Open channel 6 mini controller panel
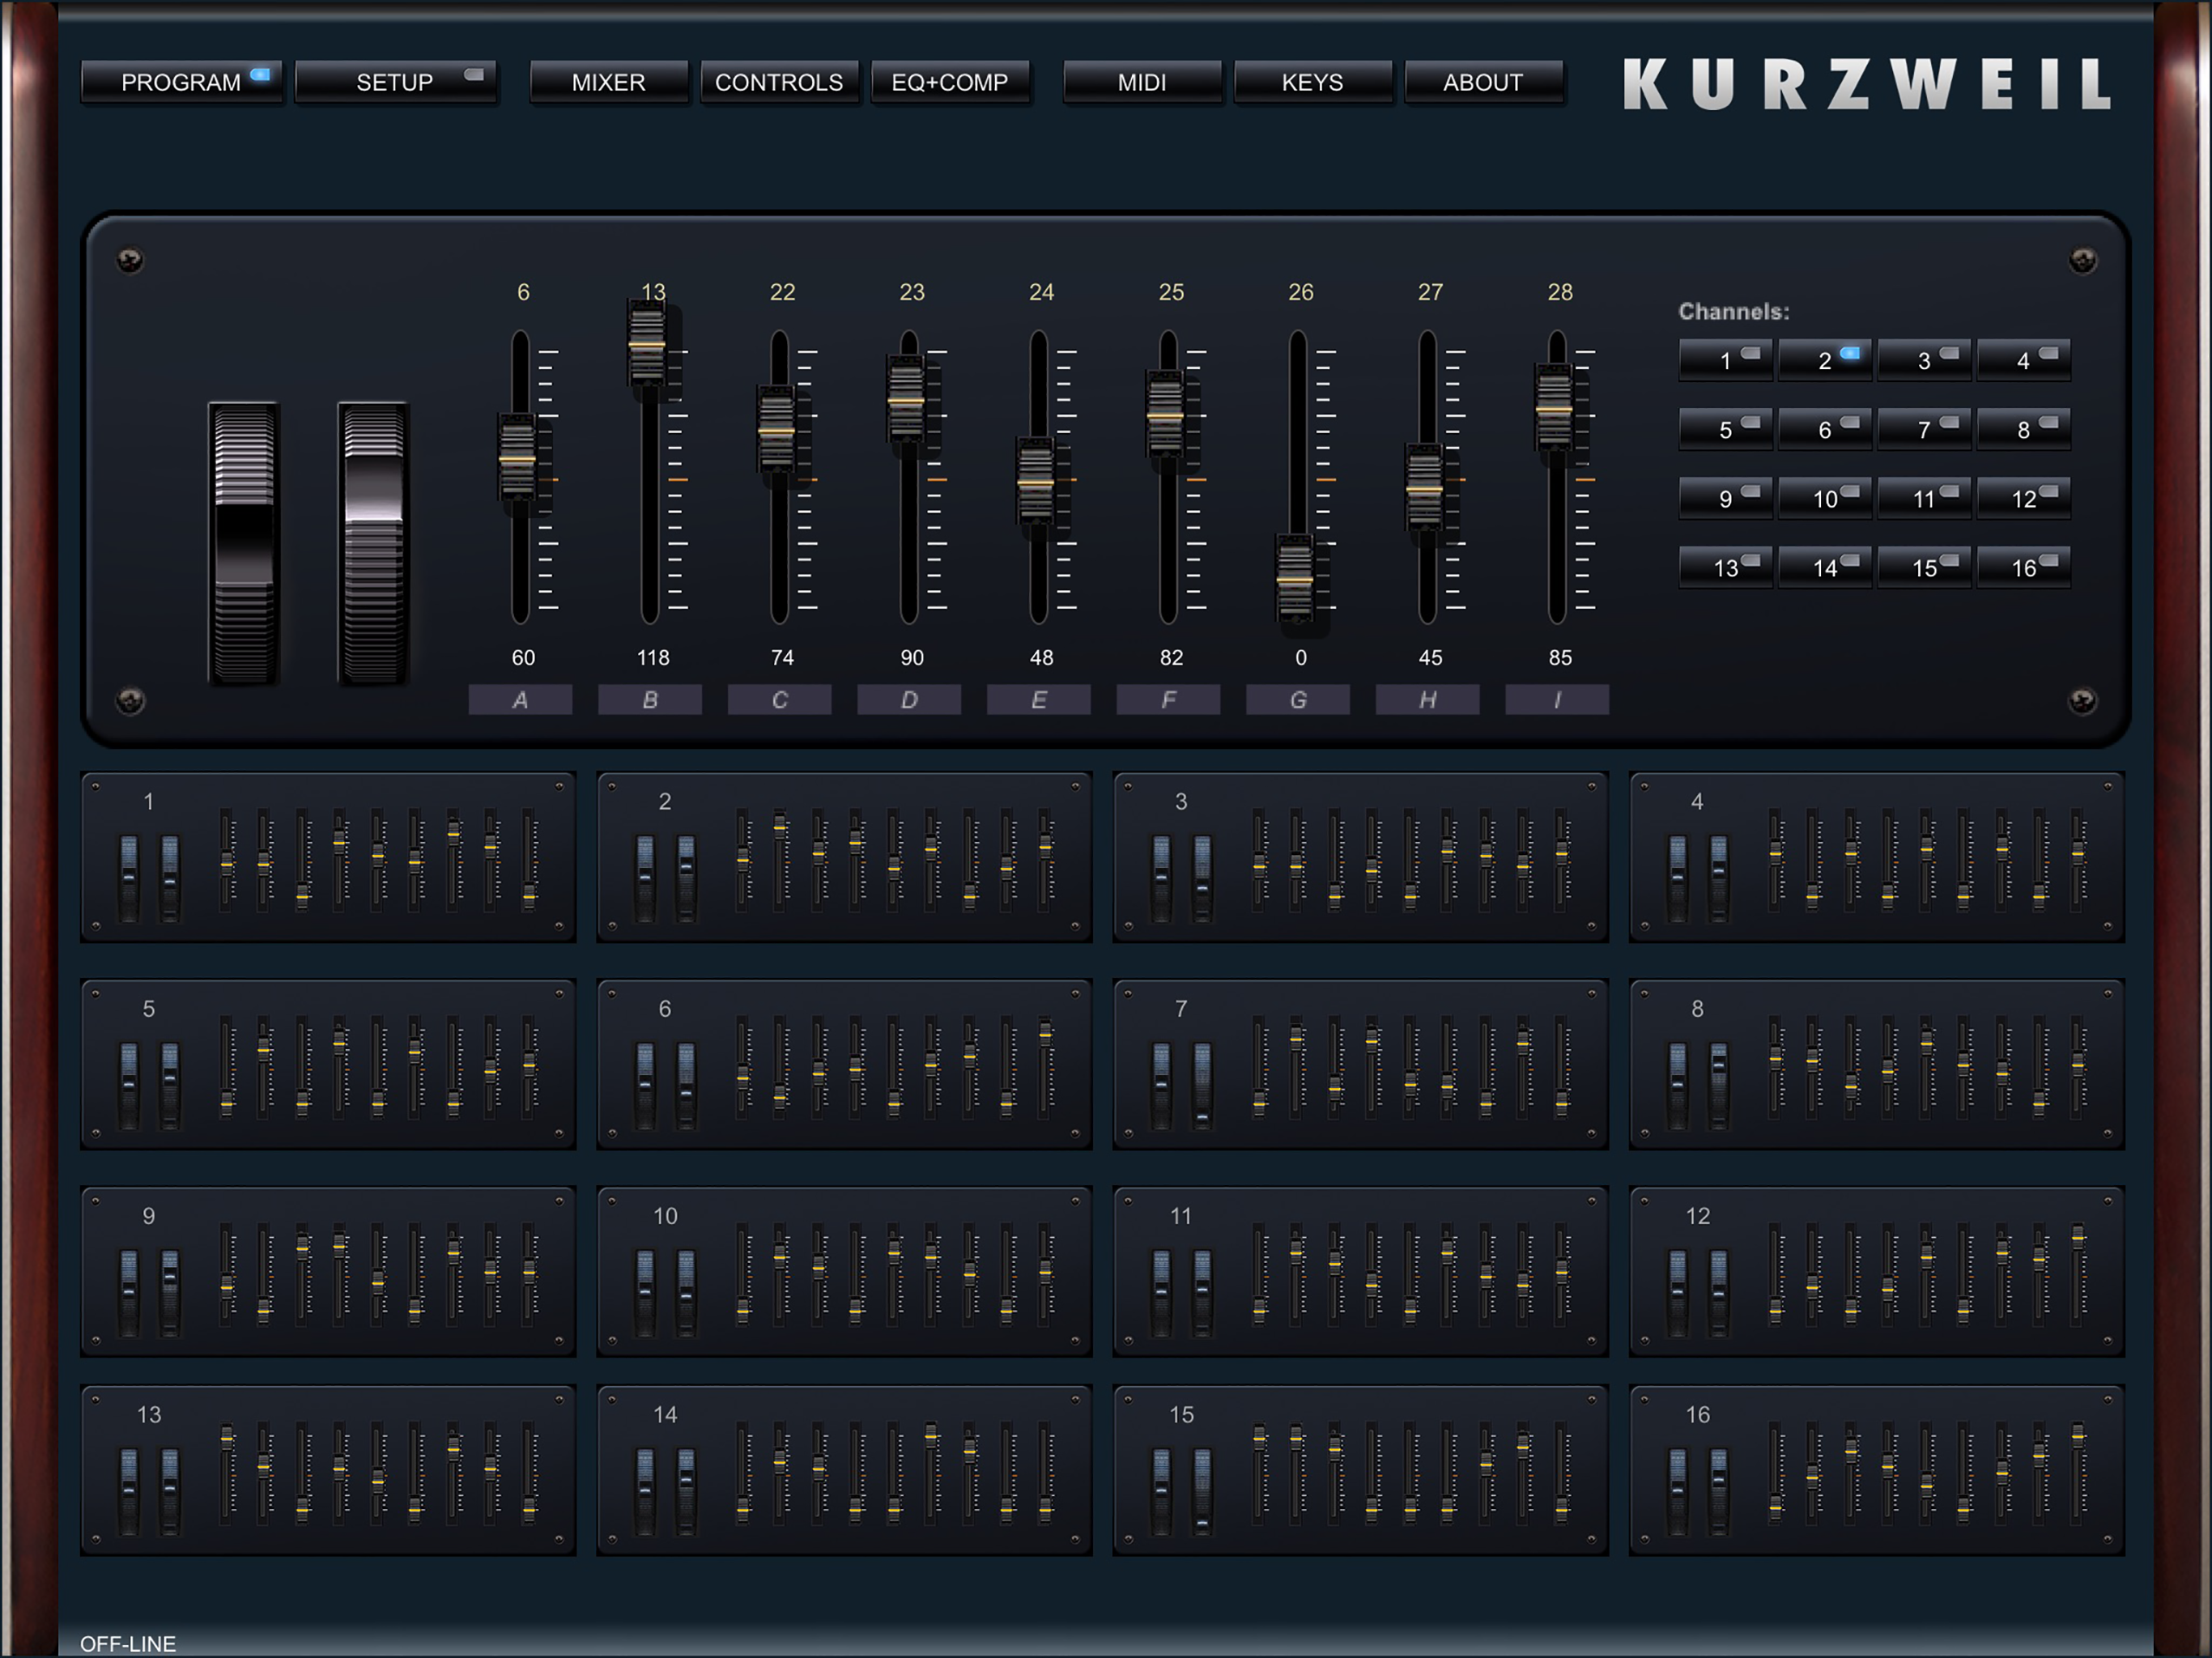This screenshot has height=1658, width=2212. tap(844, 1064)
